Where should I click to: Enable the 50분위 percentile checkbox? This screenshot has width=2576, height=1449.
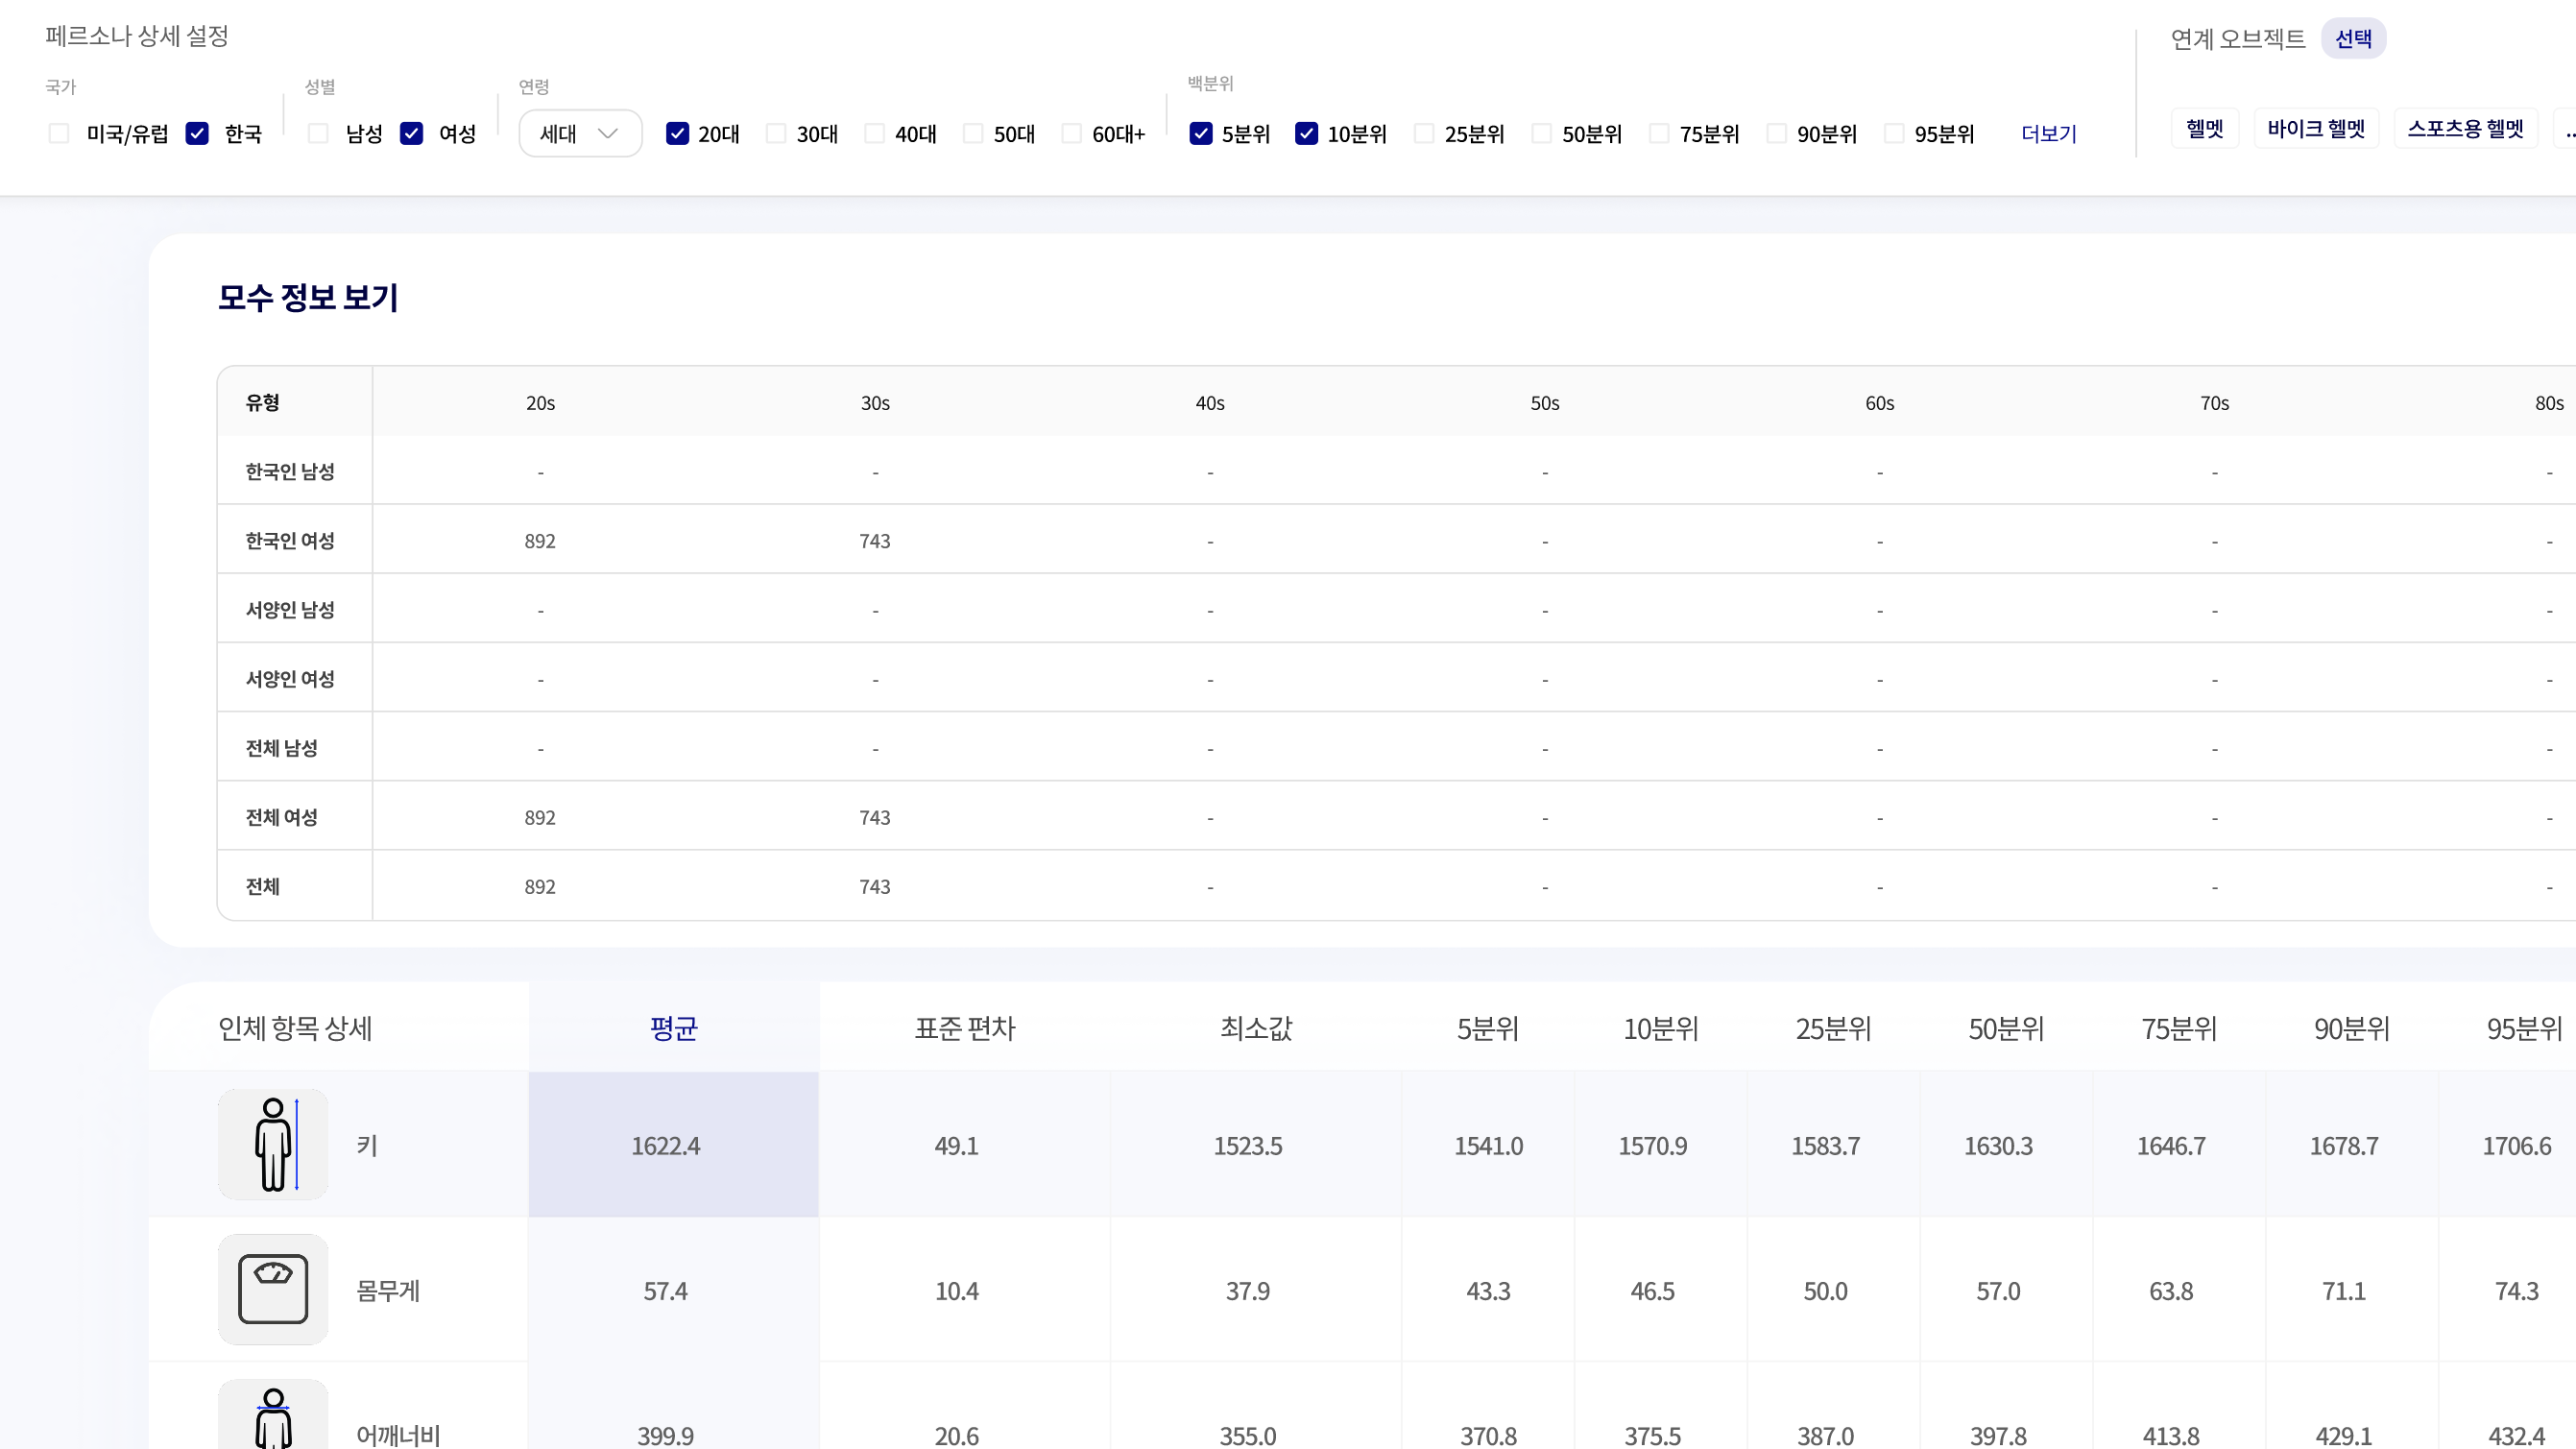(1542, 133)
